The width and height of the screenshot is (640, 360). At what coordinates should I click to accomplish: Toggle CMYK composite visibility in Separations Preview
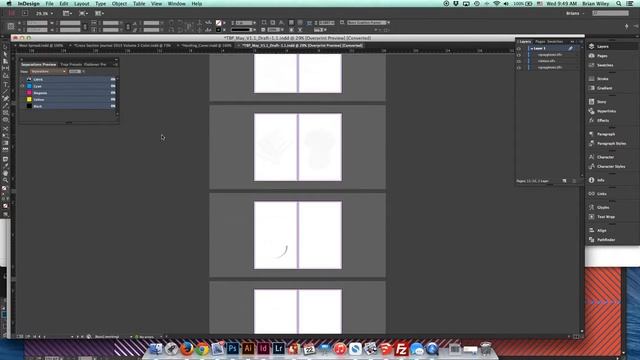click(23, 80)
